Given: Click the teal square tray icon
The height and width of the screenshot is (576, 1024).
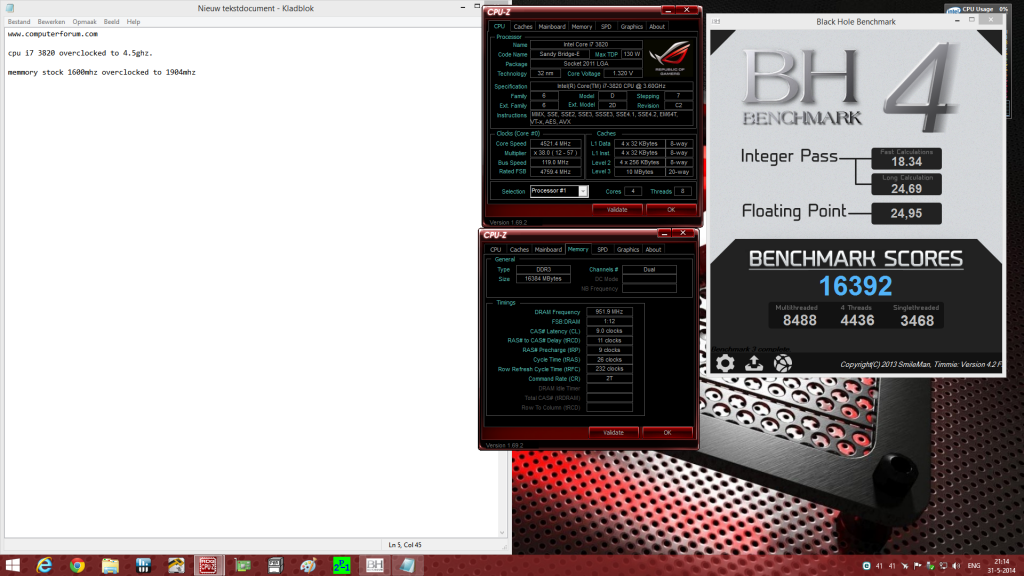Looking at the screenshot, I should 867,566.
